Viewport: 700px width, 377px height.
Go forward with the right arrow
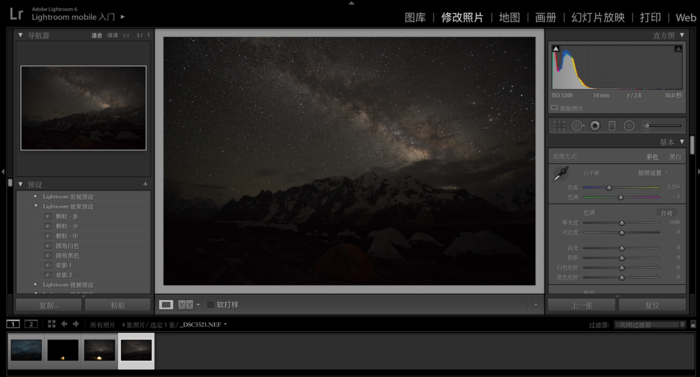pos(76,324)
